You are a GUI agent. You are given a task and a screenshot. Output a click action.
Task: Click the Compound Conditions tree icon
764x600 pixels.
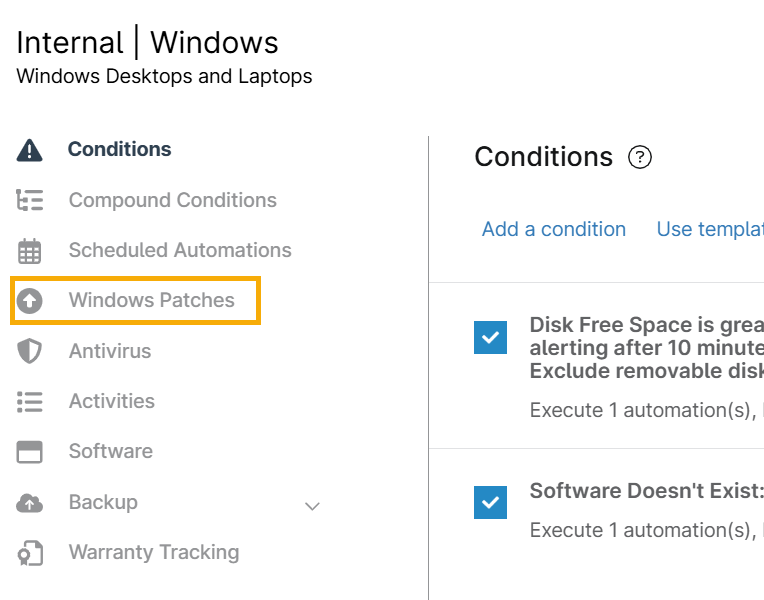[x=30, y=200]
